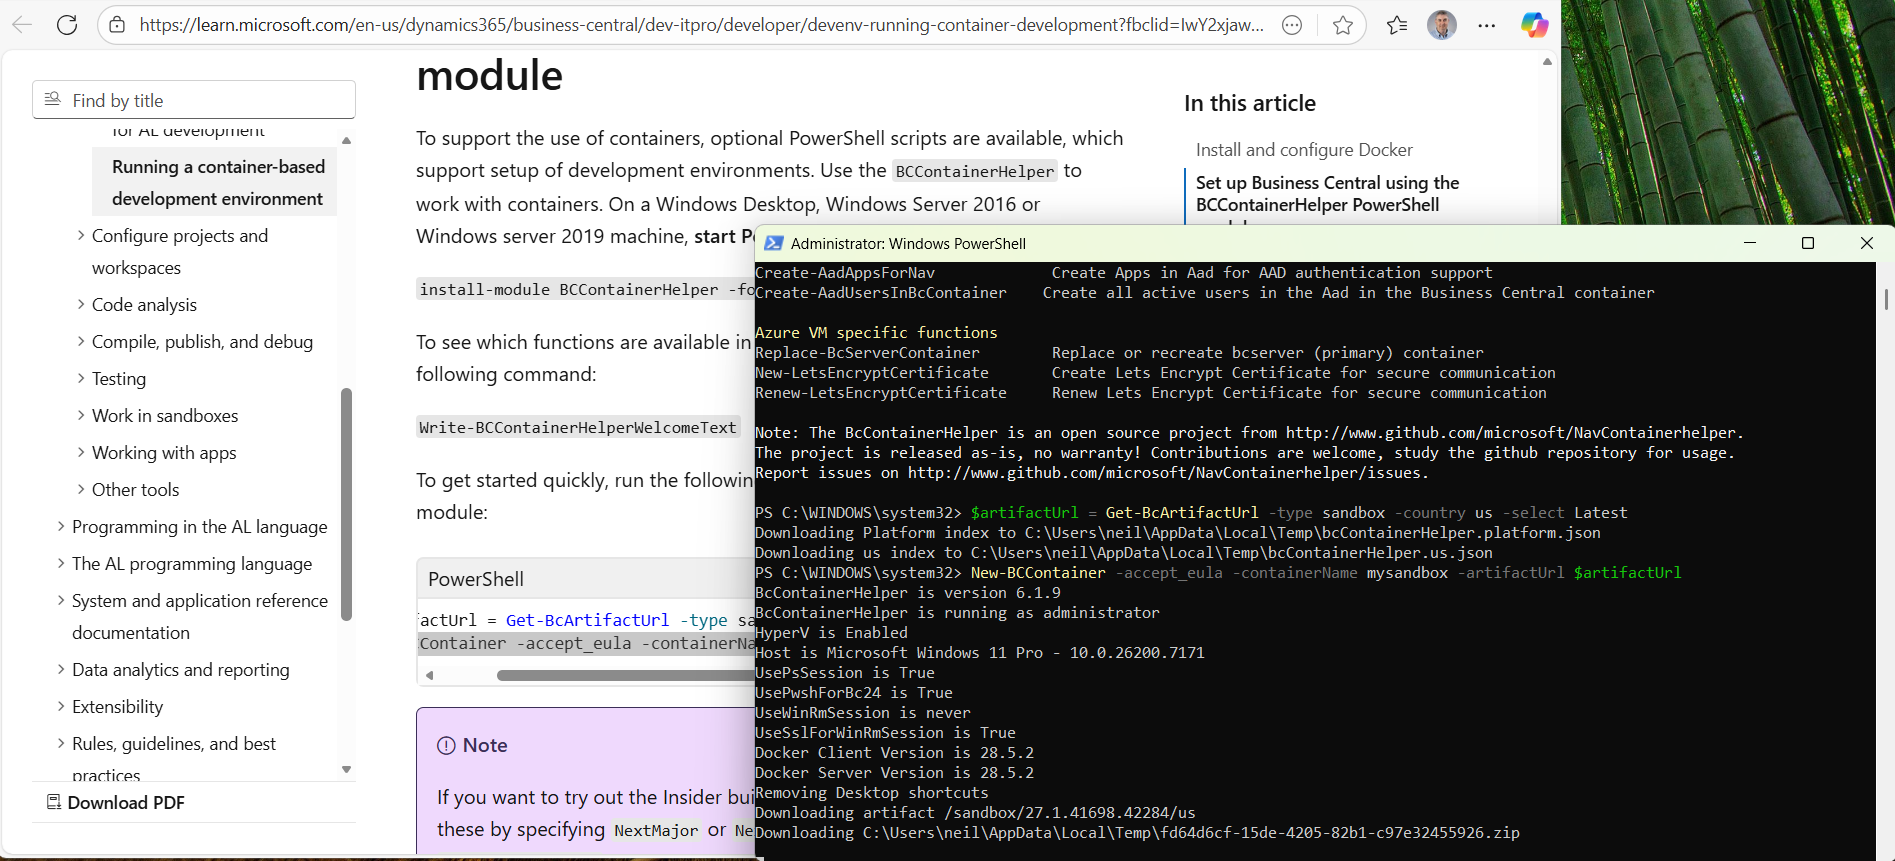
Task: Minimize the PowerShell window
Action: coord(1750,243)
